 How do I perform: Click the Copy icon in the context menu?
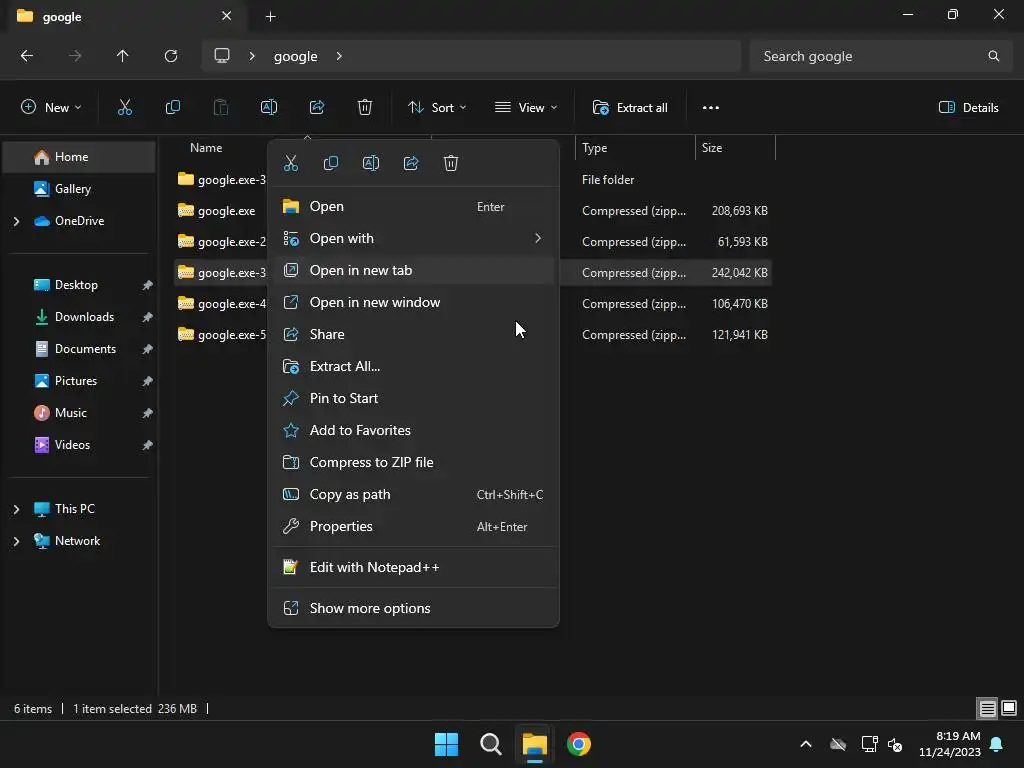coord(331,163)
